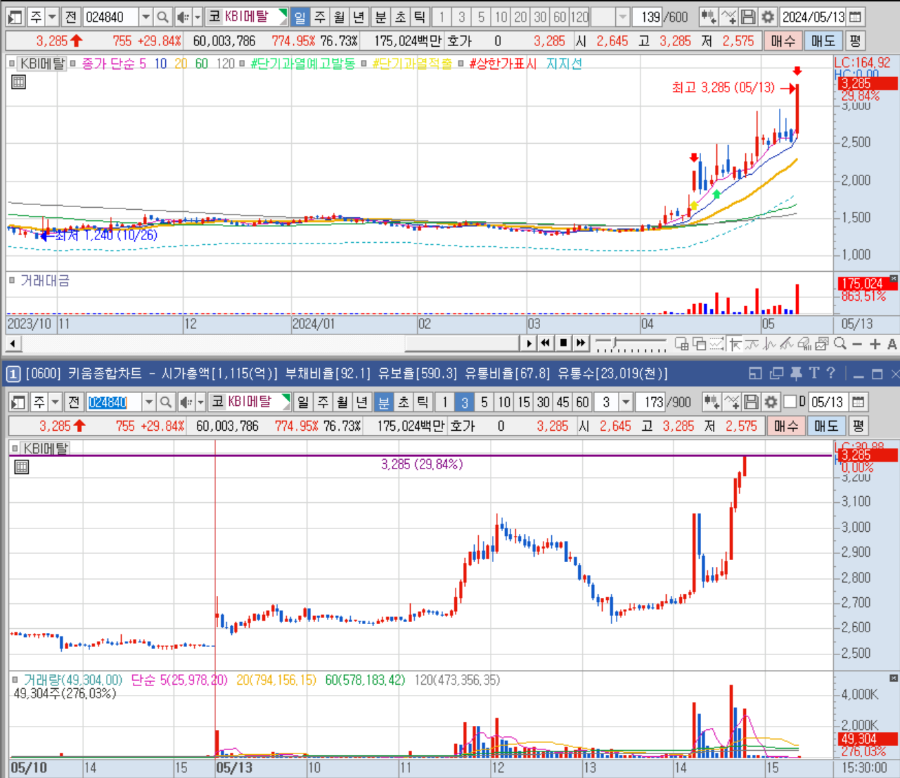Open upper chart settings gear

[767, 17]
